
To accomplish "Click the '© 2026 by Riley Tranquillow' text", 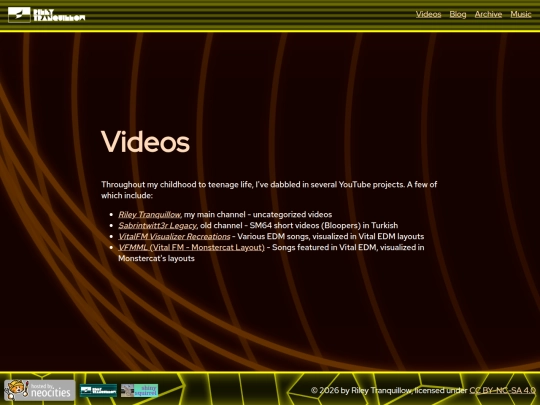I will (361, 391).
